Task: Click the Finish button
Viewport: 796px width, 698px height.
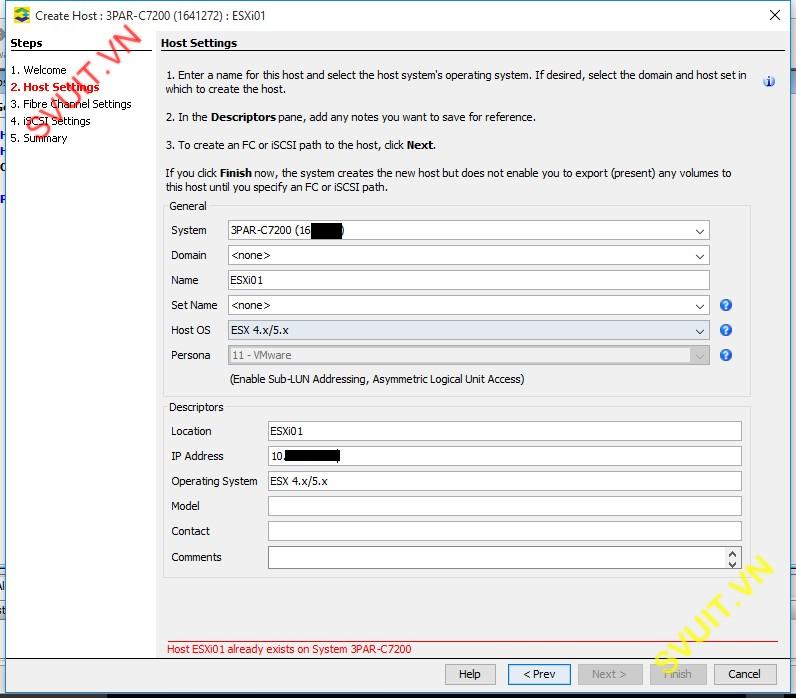Action: click(678, 674)
